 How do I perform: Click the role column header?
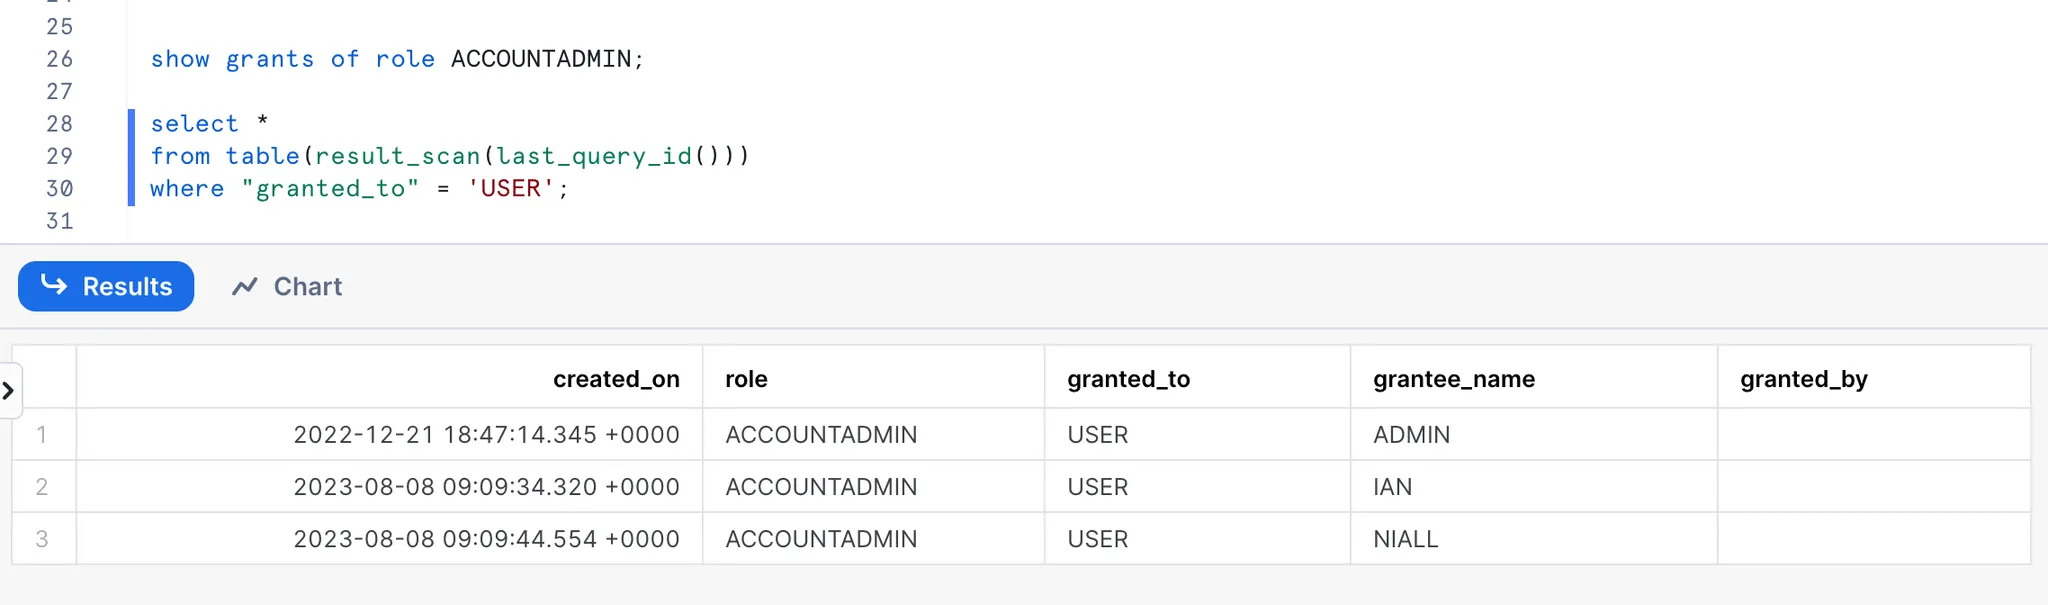873,378
